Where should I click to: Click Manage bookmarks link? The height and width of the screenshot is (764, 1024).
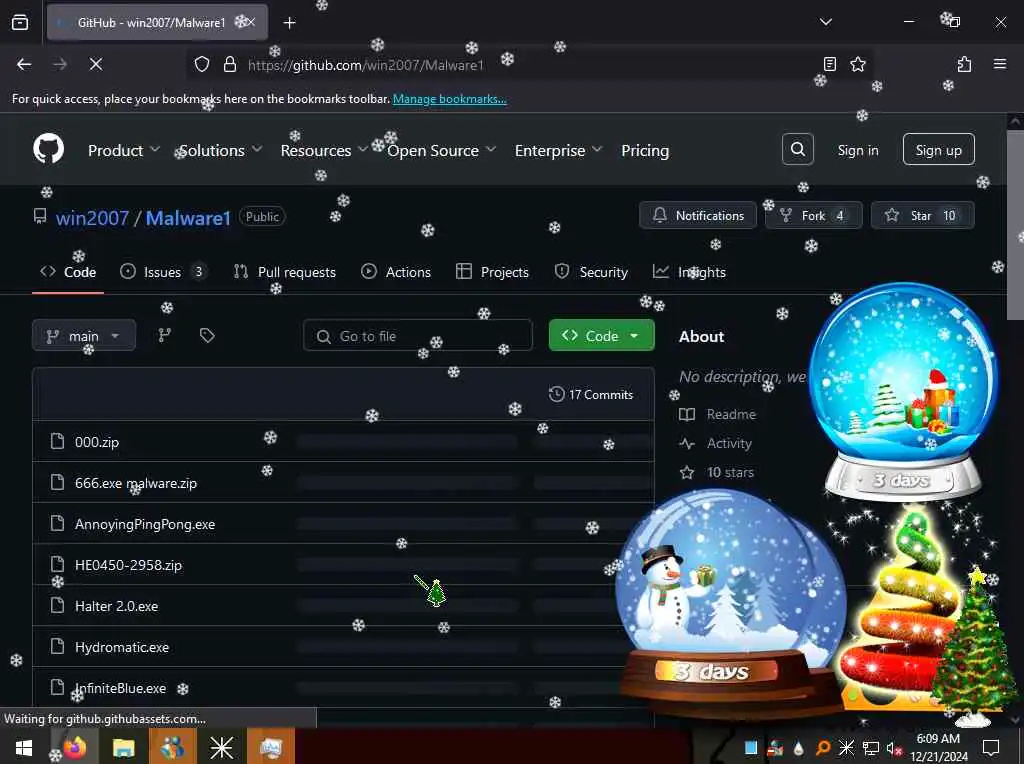click(449, 99)
